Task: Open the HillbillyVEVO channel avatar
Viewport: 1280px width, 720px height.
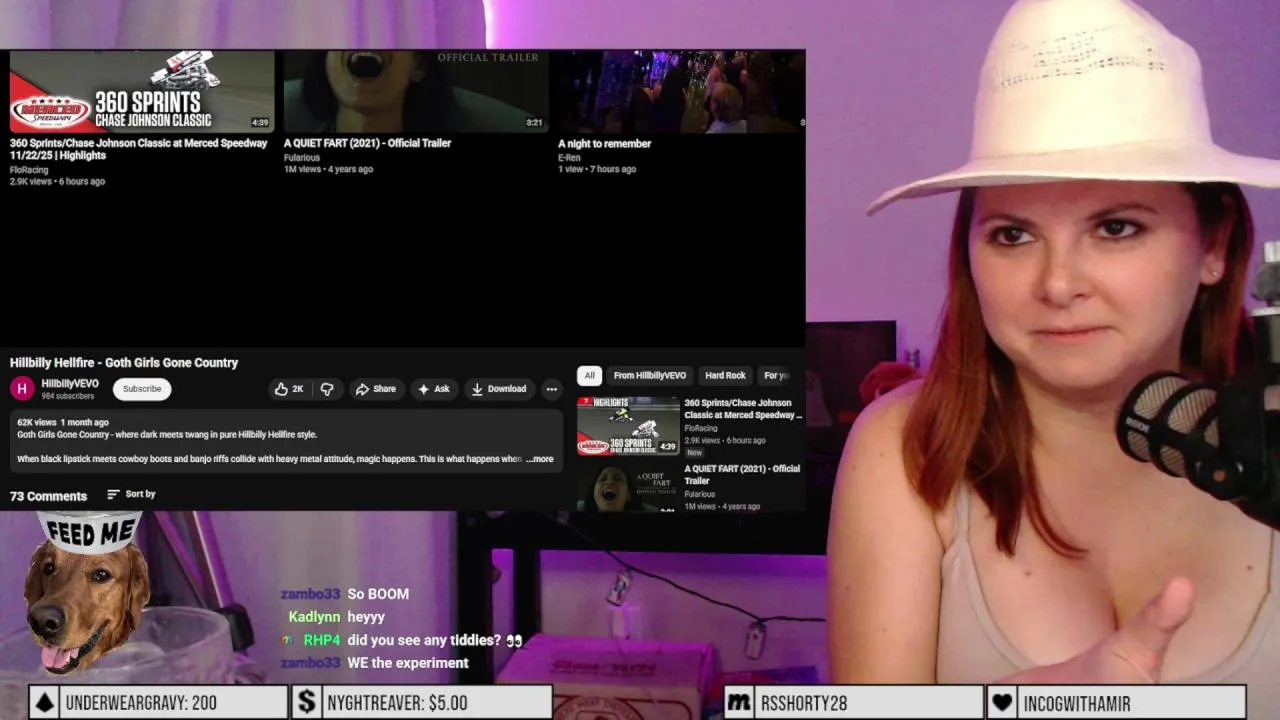Action: [x=22, y=389]
